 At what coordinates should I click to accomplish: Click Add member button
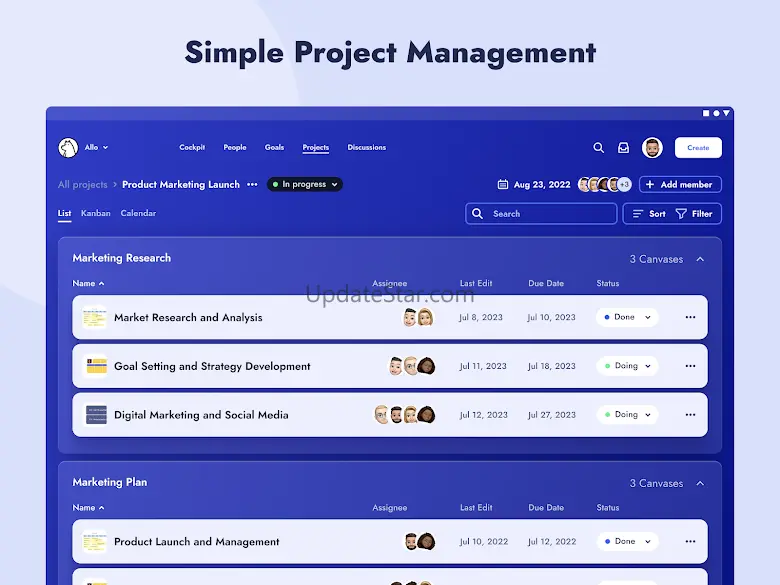pyautogui.click(x=680, y=185)
